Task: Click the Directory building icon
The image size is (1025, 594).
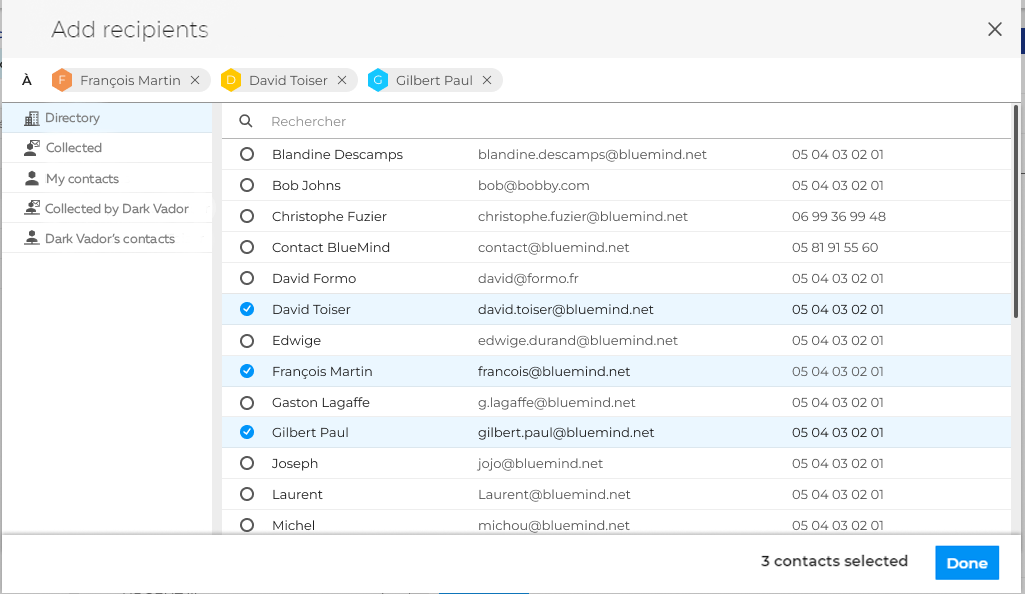Action: click(32, 118)
